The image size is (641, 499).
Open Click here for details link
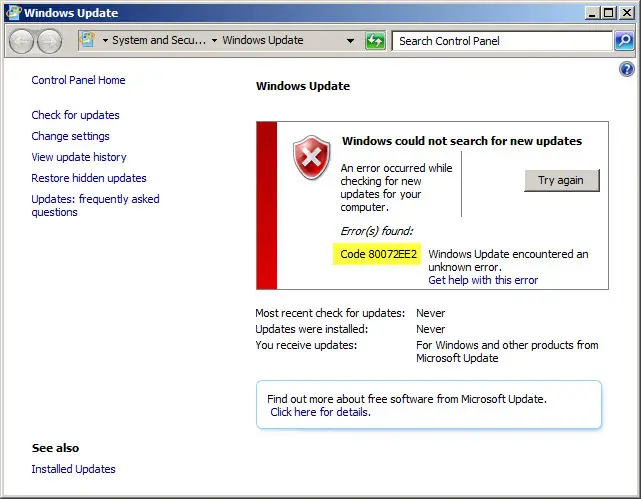[320, 412]
